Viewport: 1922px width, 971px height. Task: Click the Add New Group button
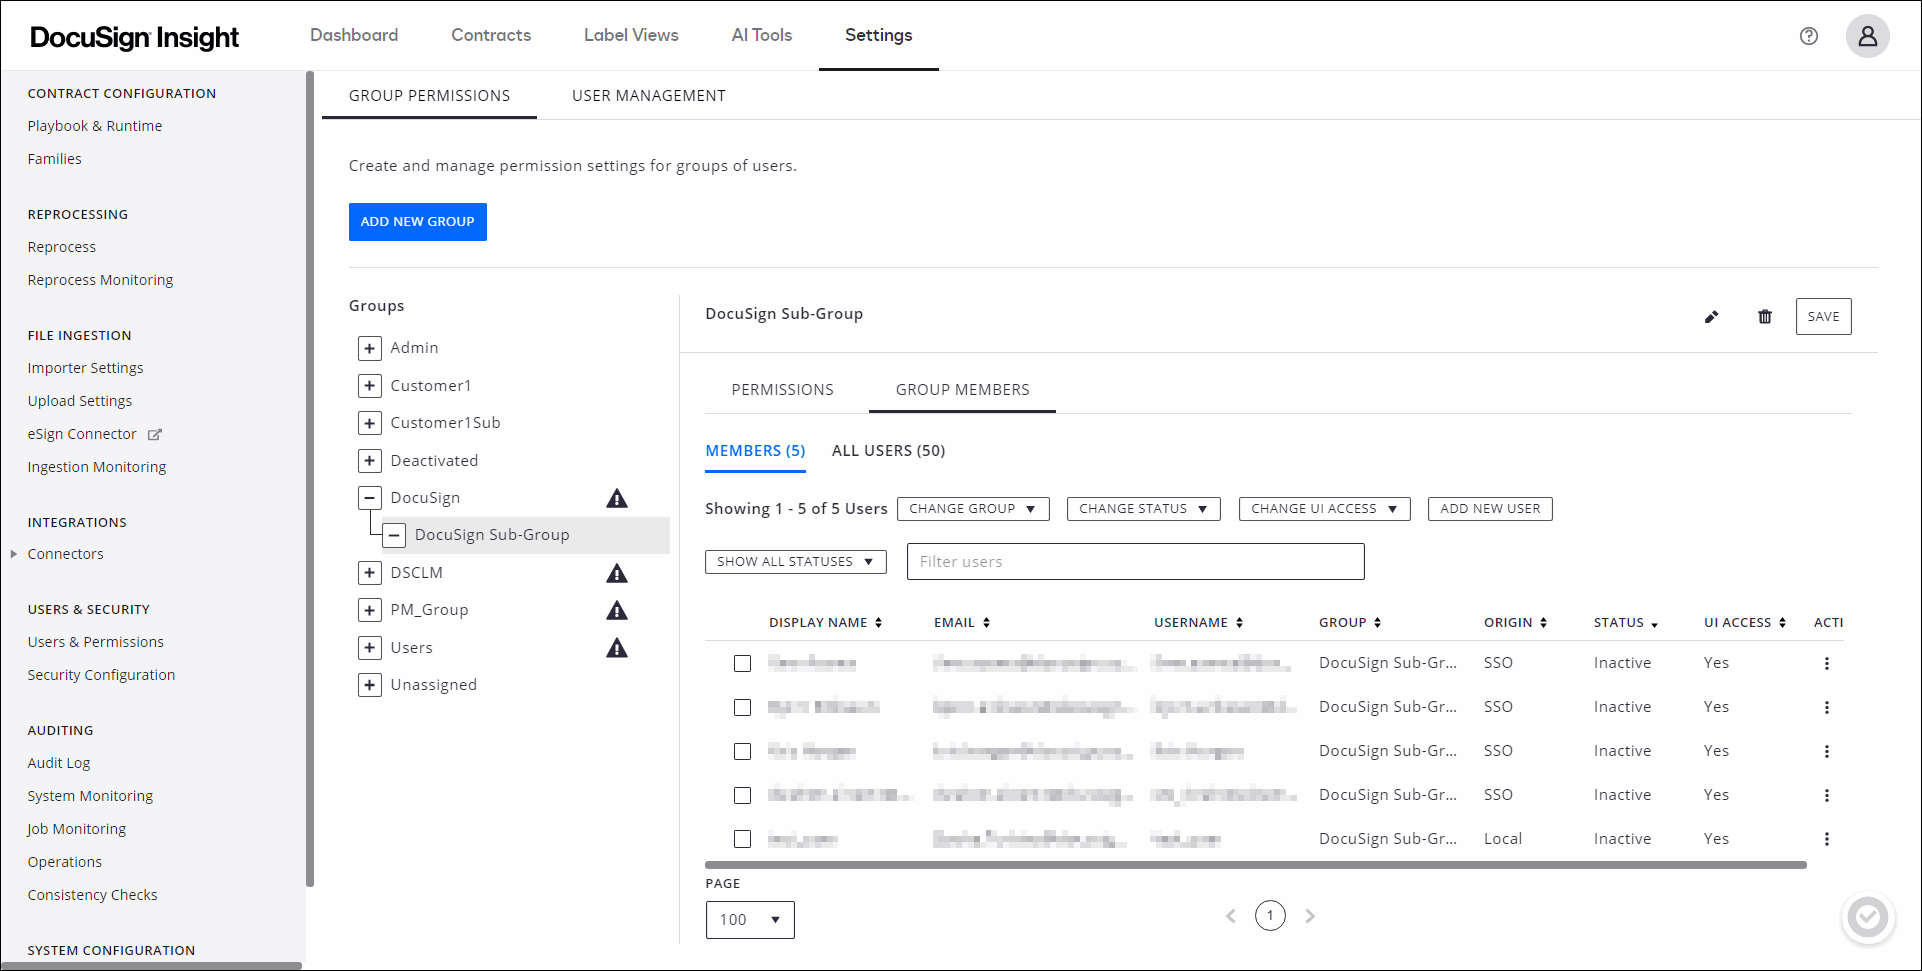coord(418,222)
